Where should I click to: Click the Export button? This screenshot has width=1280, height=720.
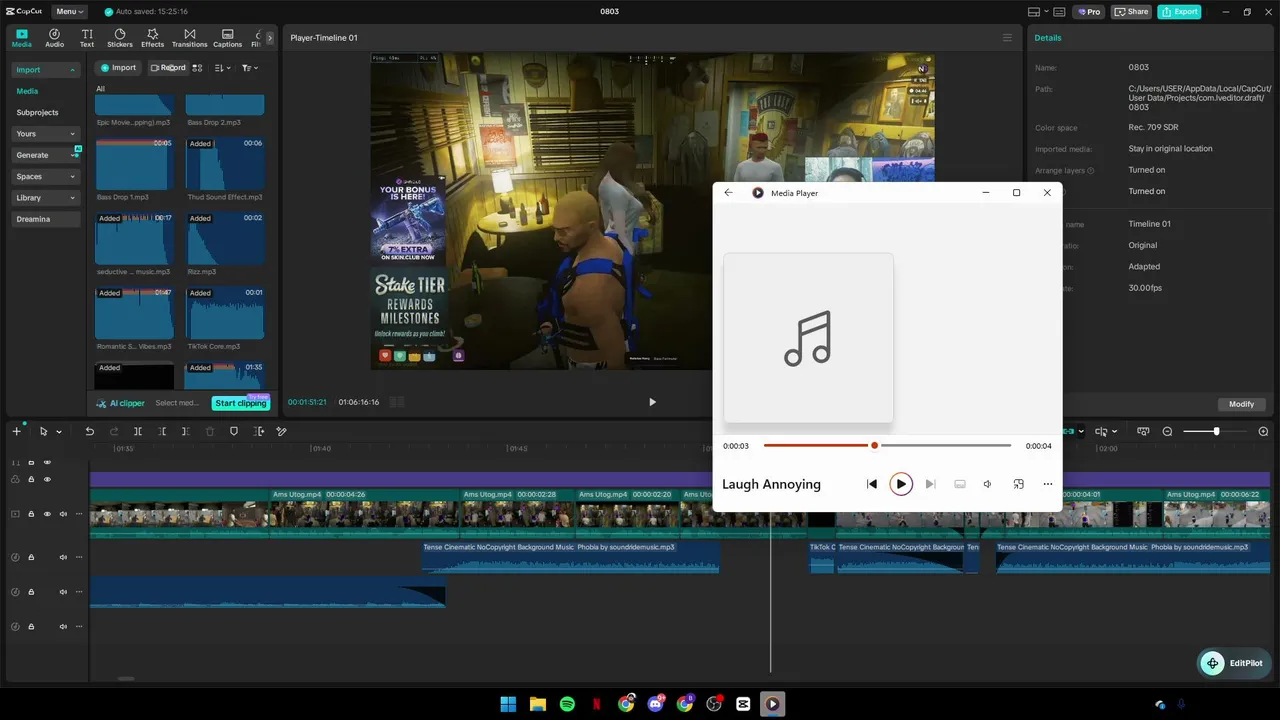coord(1179,12)
